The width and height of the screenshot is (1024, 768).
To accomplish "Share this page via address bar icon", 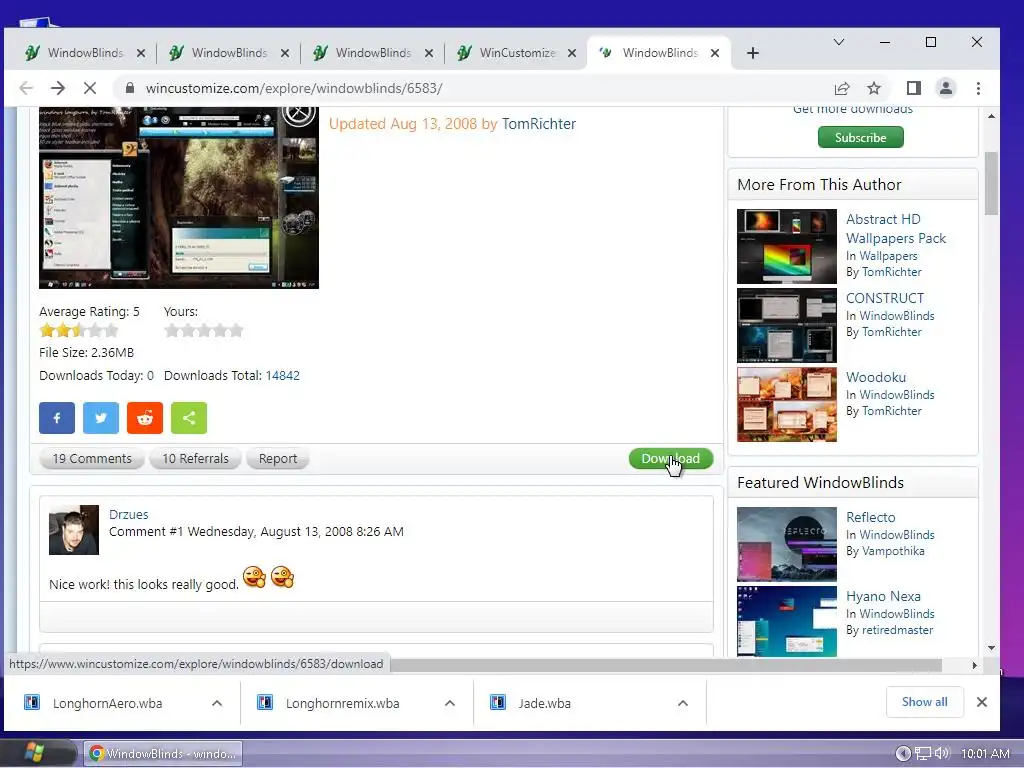I will click(x=842, y=88).
